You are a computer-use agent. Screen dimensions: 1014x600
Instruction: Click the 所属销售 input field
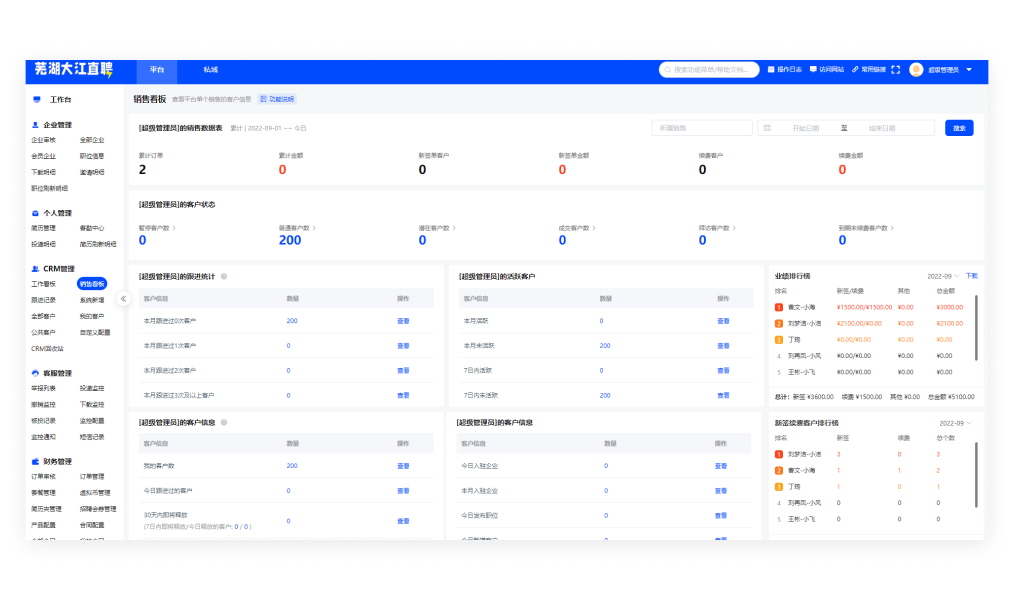point(701,128)
